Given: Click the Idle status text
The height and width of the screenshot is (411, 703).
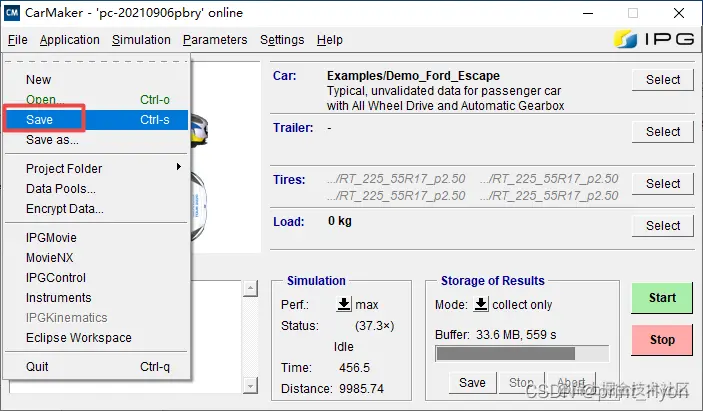Looking at the screenshot, I should pyautogui.click(x=343, y=347).
